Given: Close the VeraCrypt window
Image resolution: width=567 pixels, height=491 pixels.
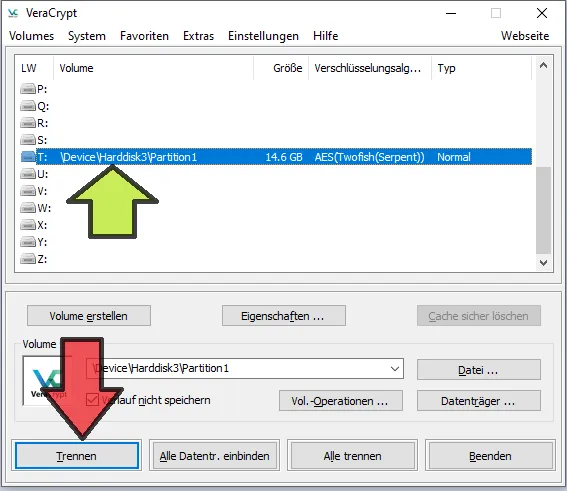Looking at the screenshot, I should (x=542, y=13).
